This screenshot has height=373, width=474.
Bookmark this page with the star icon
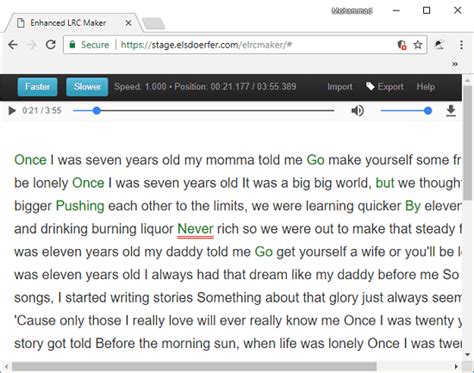418,45
